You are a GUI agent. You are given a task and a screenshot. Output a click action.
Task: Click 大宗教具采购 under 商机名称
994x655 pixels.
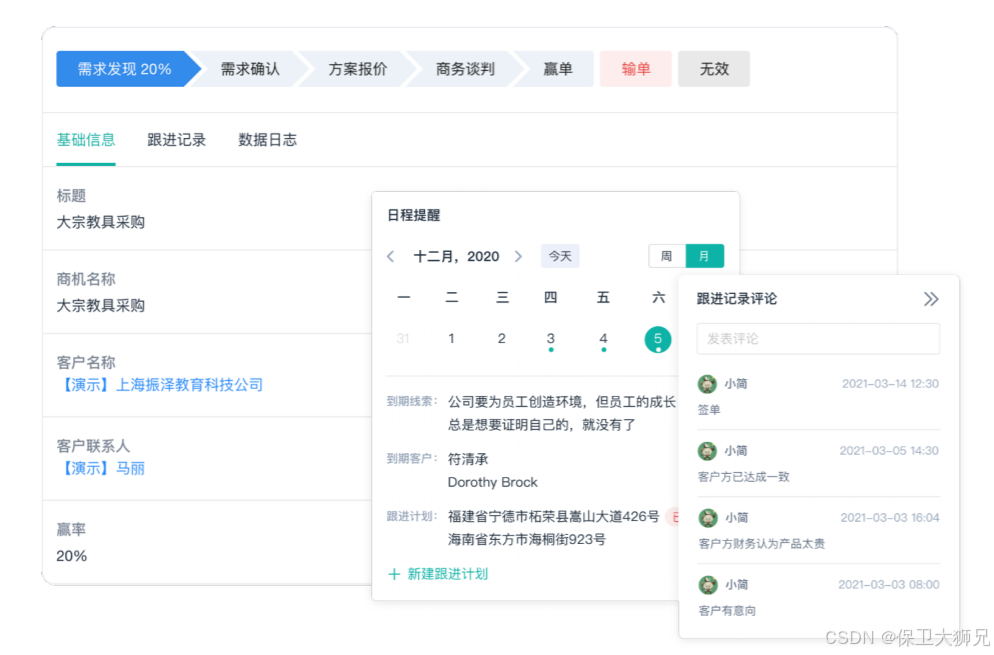point(101,306)
